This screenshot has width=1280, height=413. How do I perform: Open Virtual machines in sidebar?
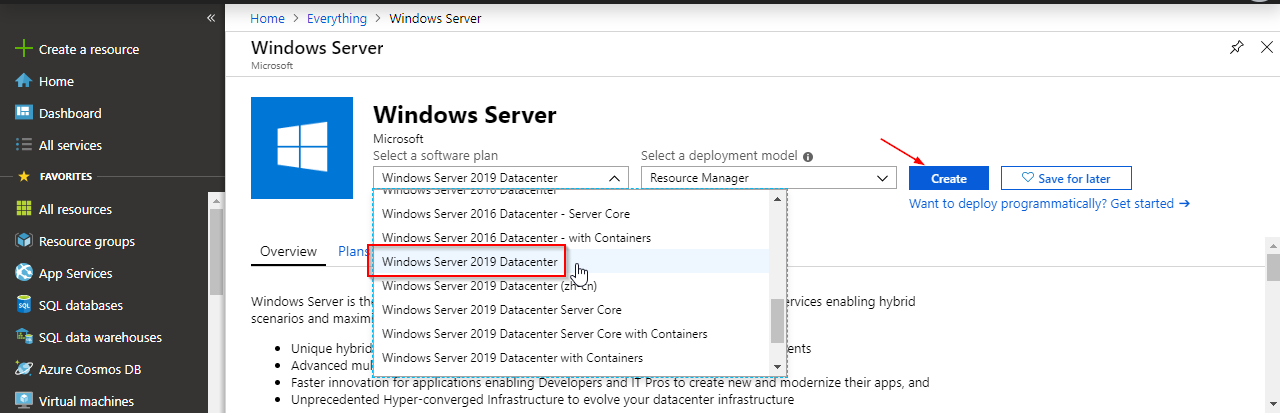(86, 401)
